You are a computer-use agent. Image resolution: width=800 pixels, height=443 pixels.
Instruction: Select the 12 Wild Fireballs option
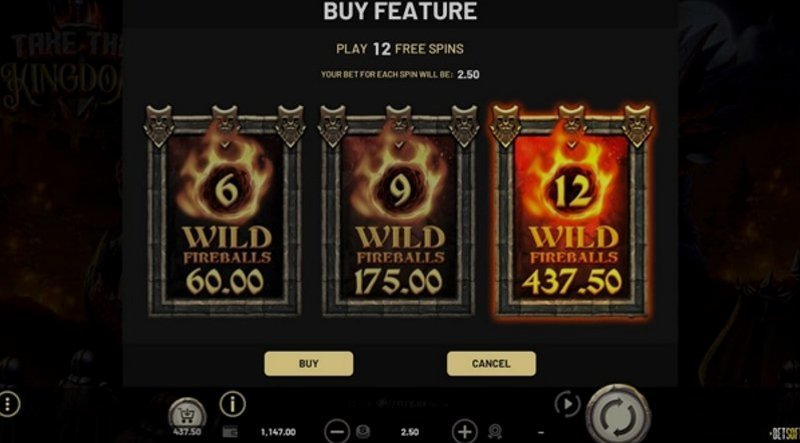(x=572, y=210)
